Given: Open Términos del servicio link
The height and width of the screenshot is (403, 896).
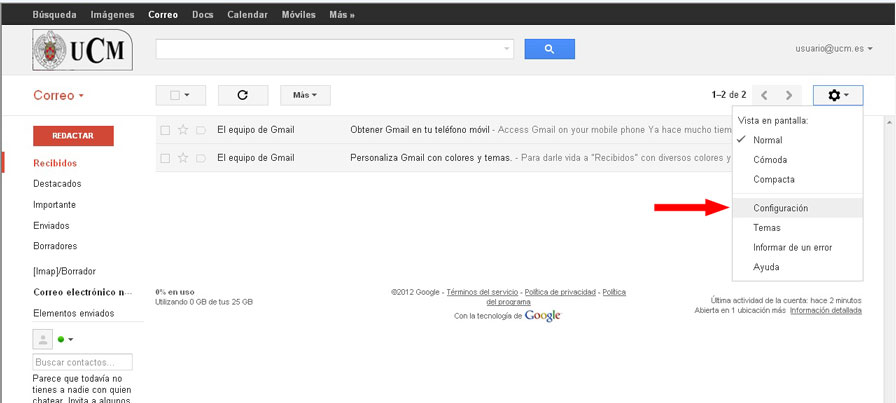Looking at the screenshot, I should (482, 292).
